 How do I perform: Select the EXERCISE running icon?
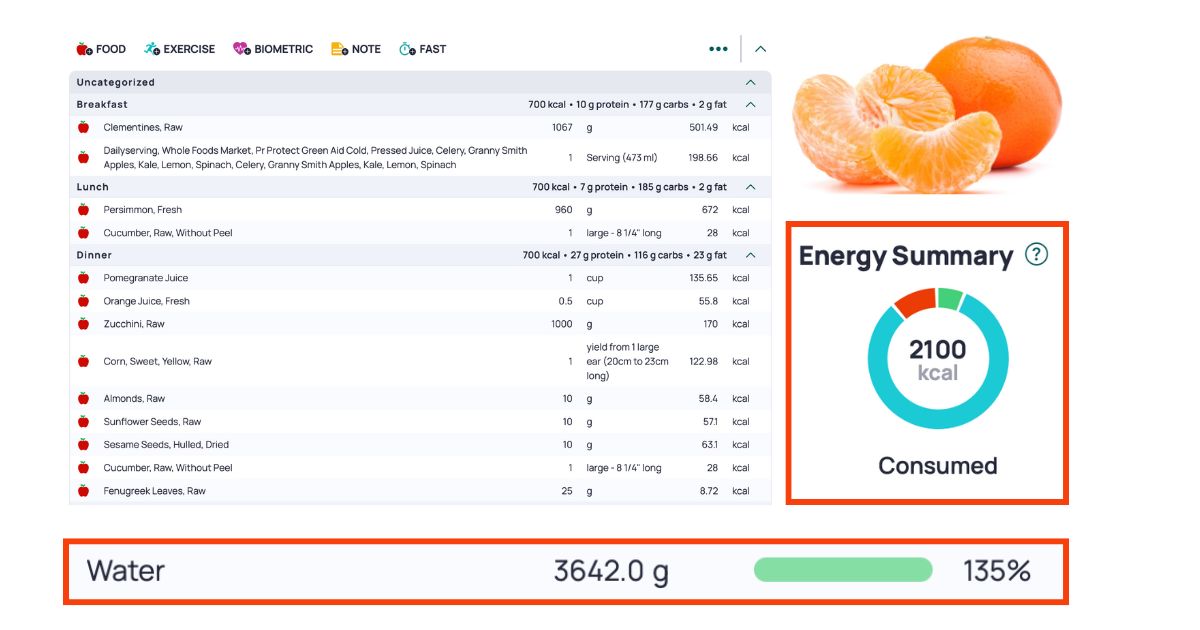point(150,48)
